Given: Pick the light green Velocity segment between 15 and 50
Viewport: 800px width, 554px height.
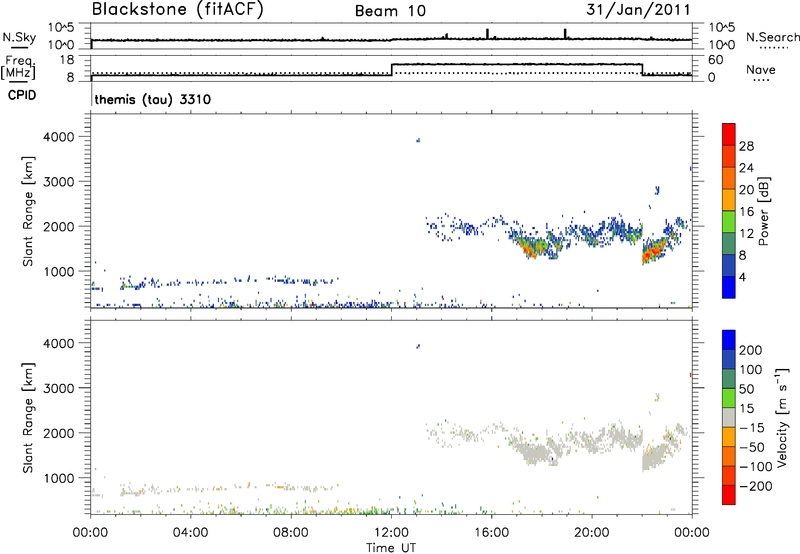Looking at the screenshot, I should pos(729,398).
